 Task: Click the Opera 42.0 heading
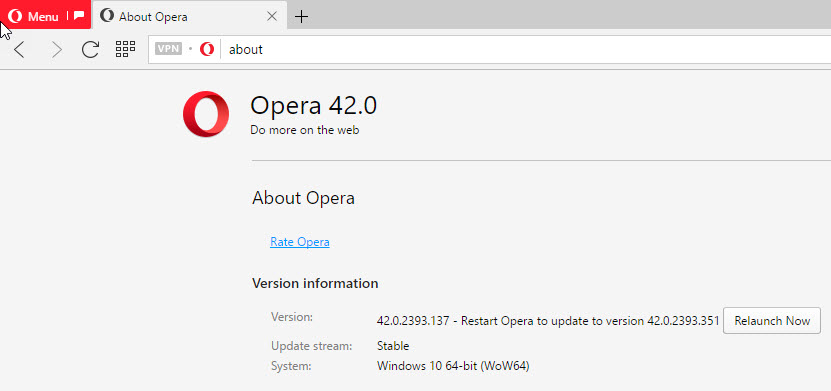313,105
